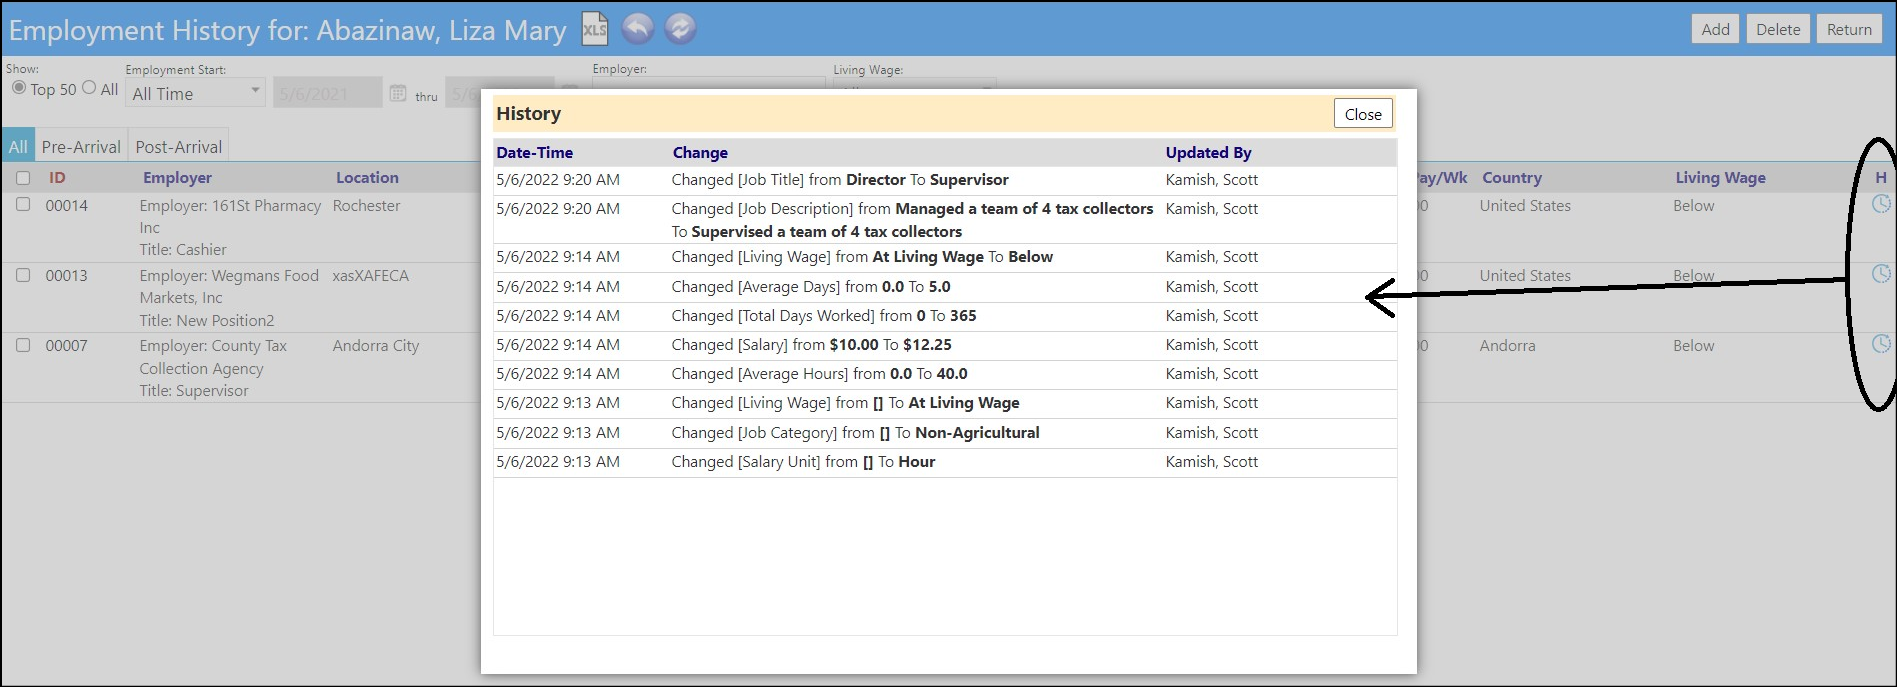Close the History dialog
Viewport: 1897px width, 687px height.
coord(1363,114)
